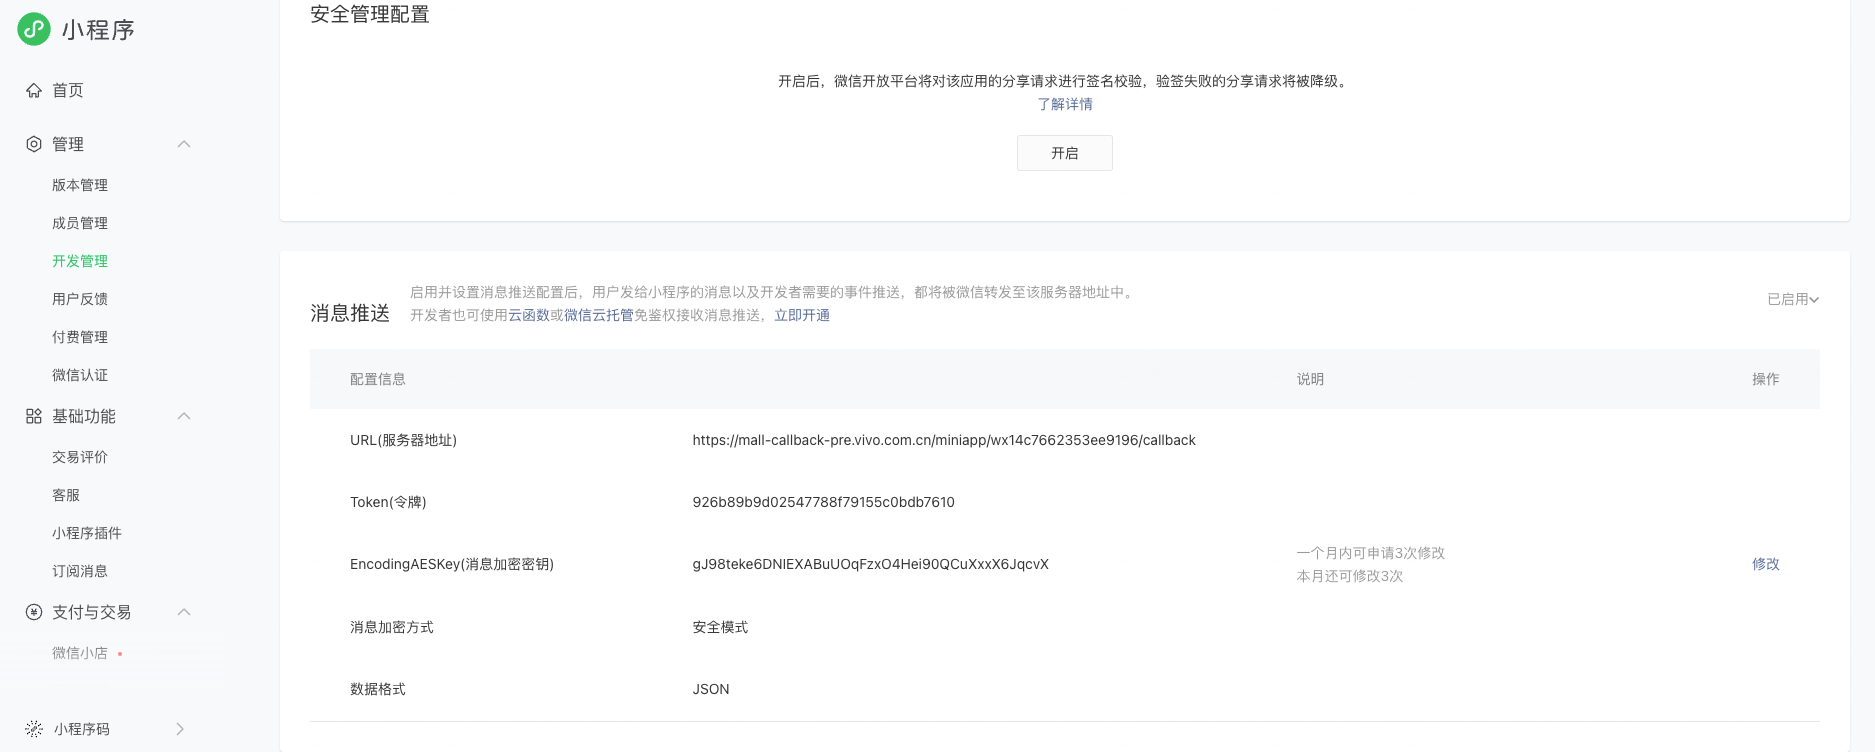
Task: Open the 已启用 status dropdown
Action: (x=1793, y=299)
